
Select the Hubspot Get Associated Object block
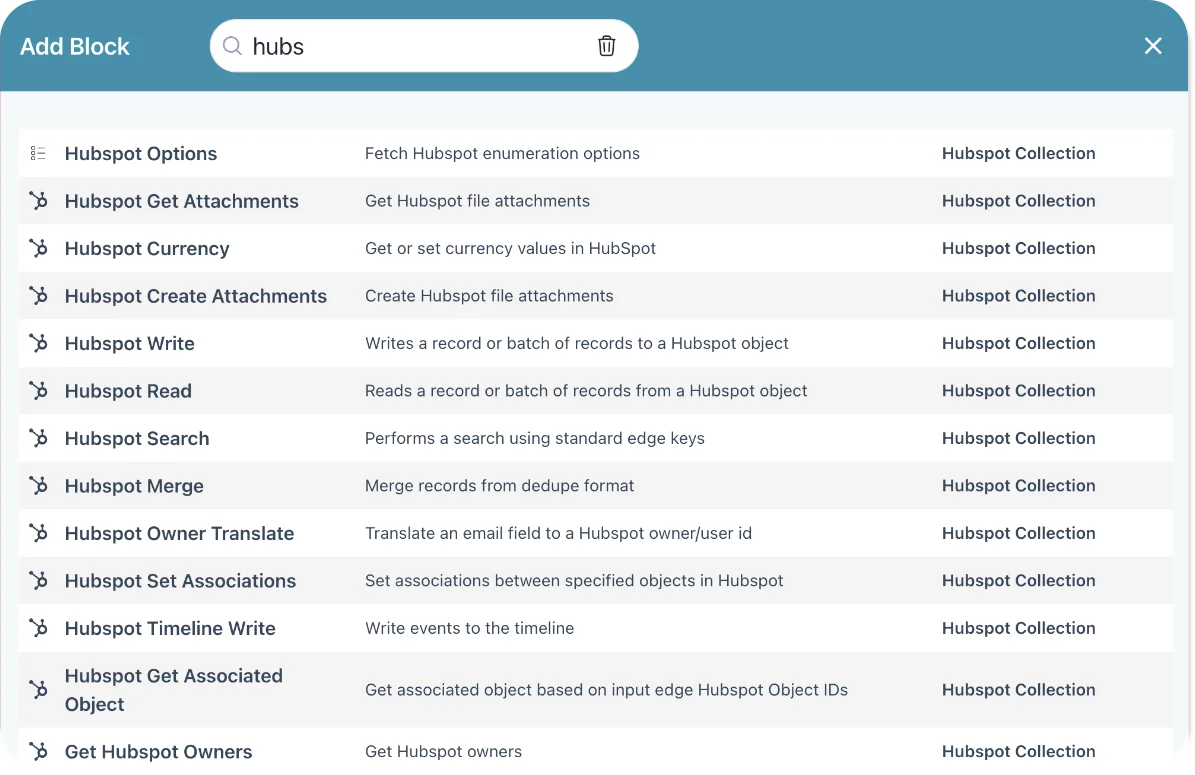point(173,689)
